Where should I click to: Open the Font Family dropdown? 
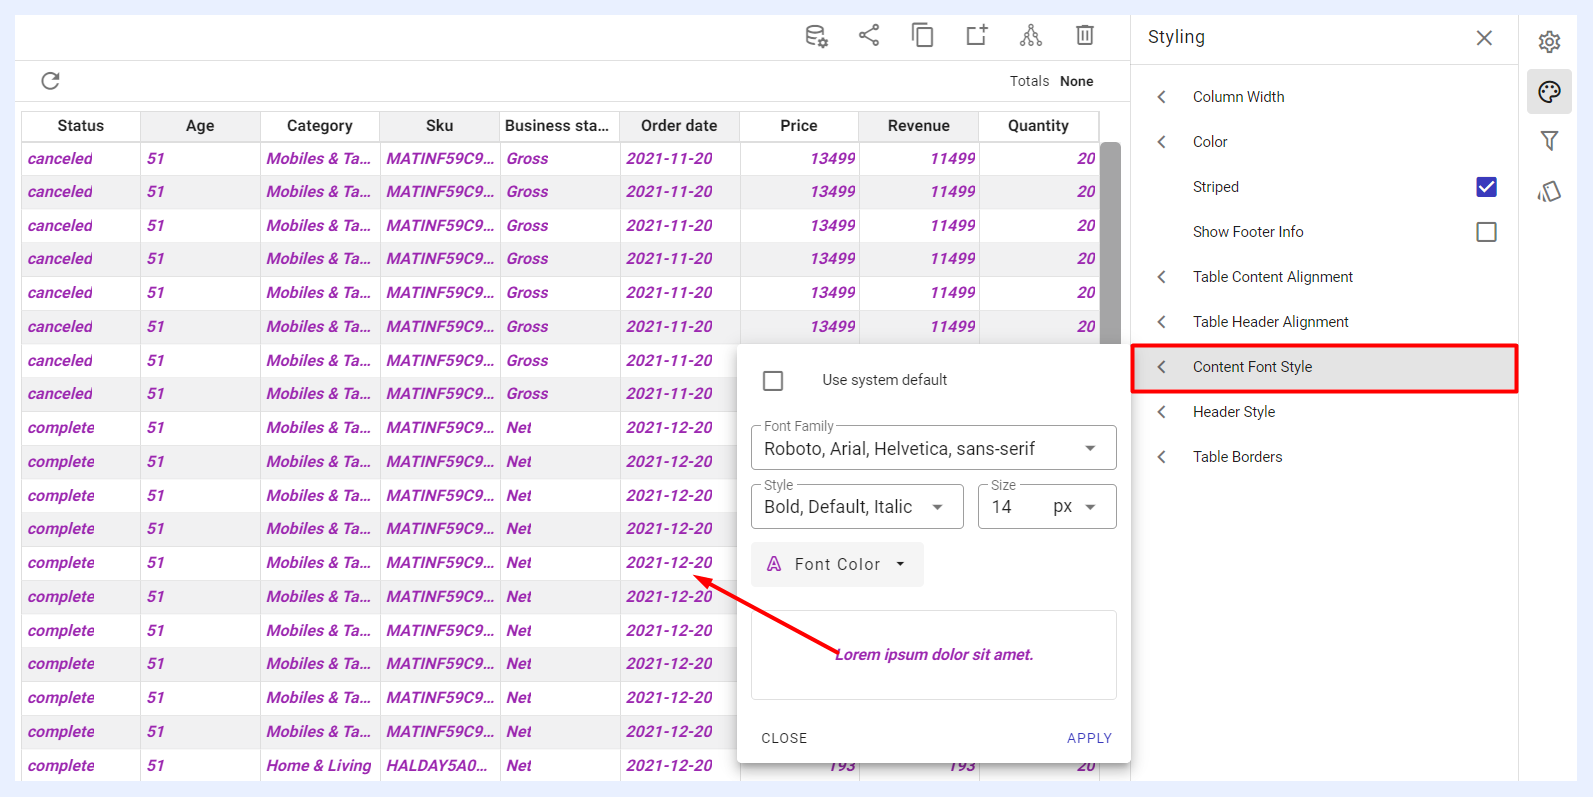pos(933,448)
